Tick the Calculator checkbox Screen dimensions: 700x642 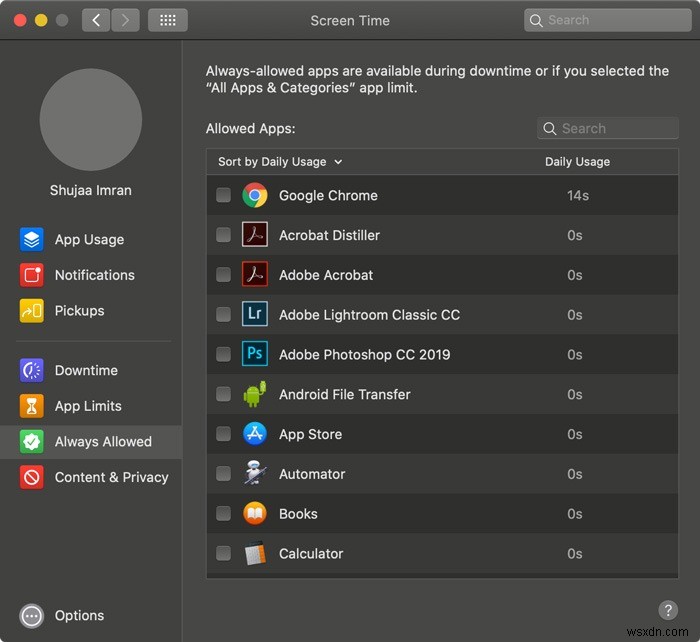pyautogui.click(x=223, y=553)
